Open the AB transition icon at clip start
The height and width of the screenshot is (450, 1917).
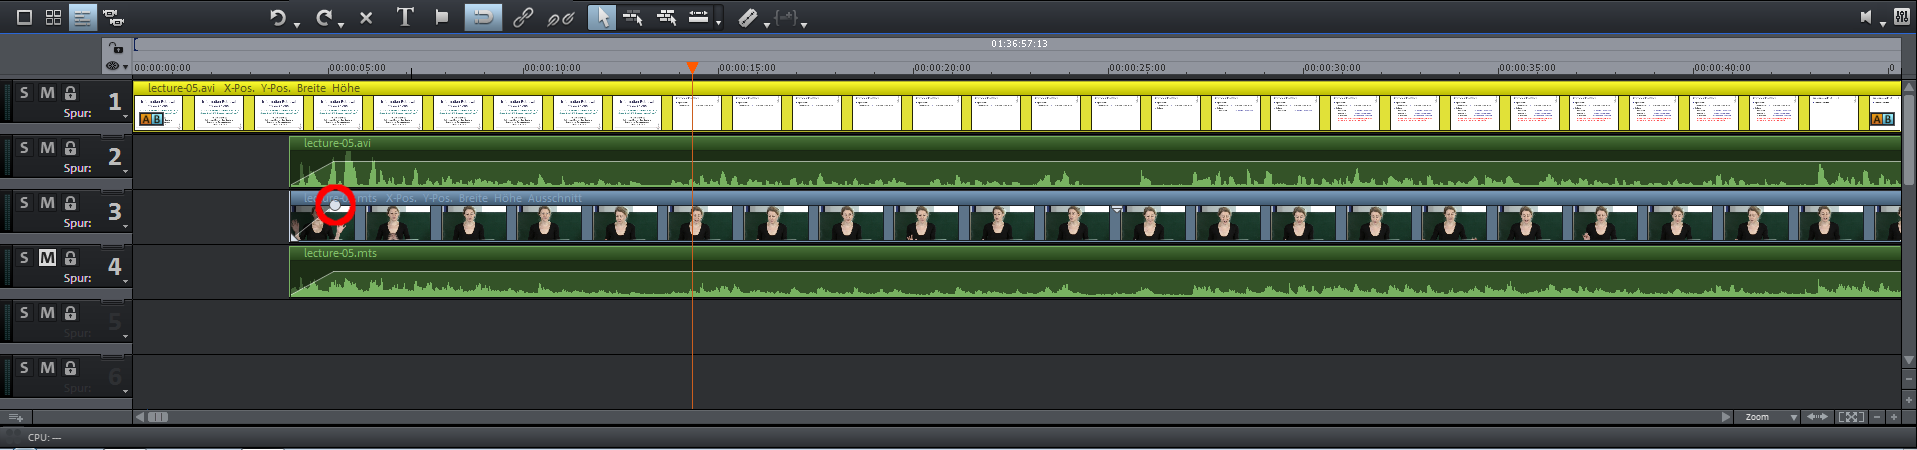click(151, 119)
